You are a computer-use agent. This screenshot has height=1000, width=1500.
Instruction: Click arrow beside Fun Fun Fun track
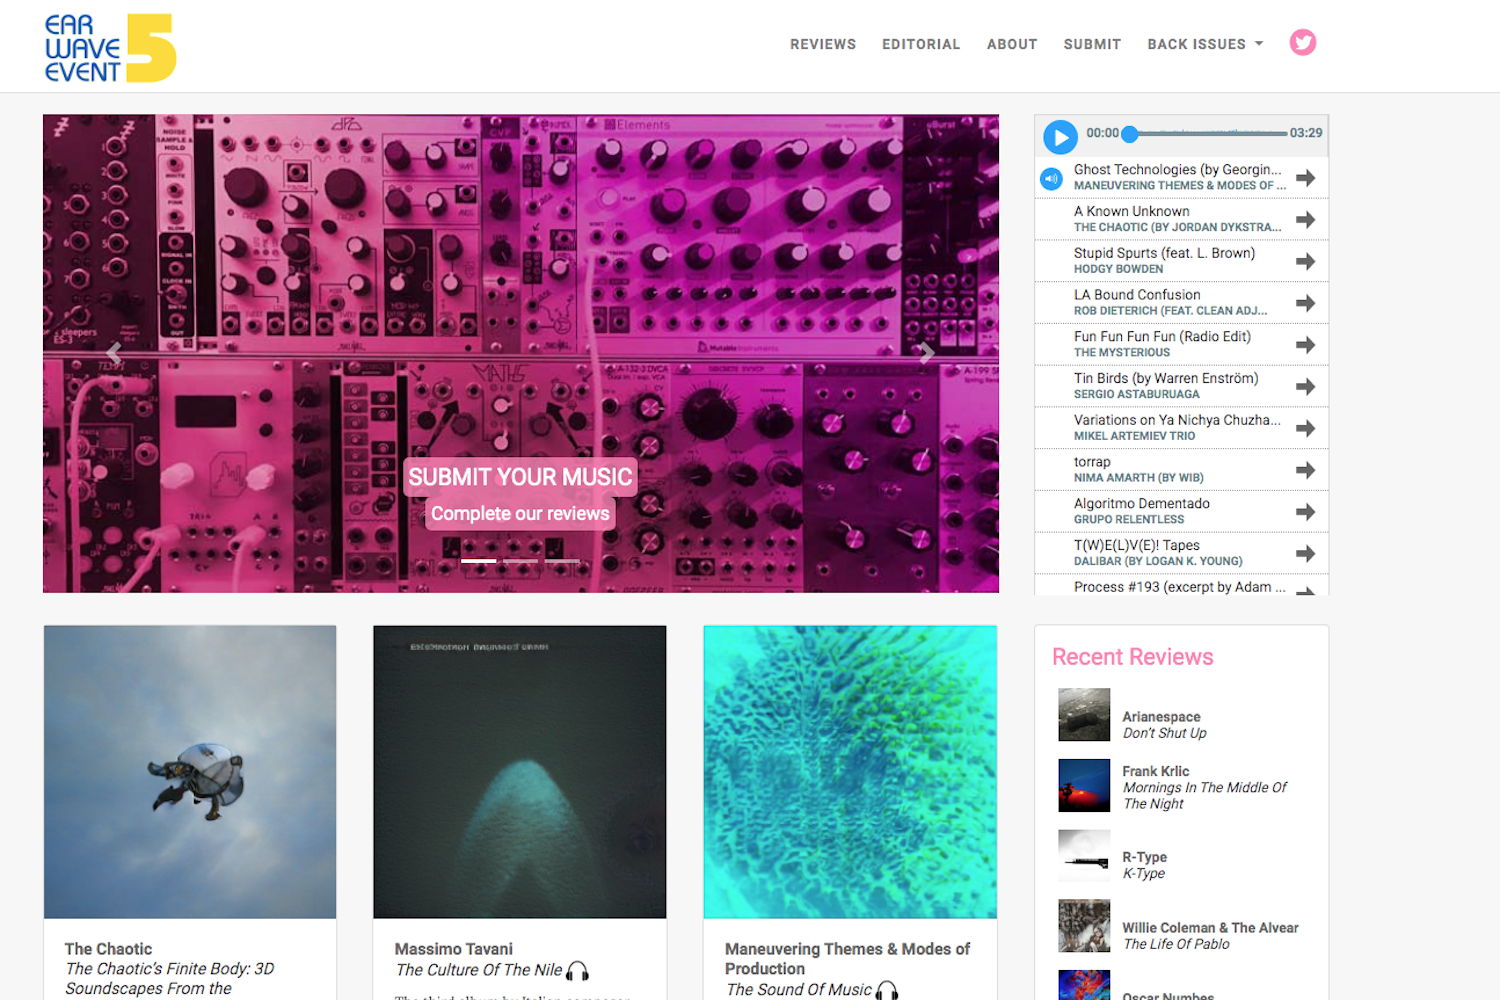1305,346
